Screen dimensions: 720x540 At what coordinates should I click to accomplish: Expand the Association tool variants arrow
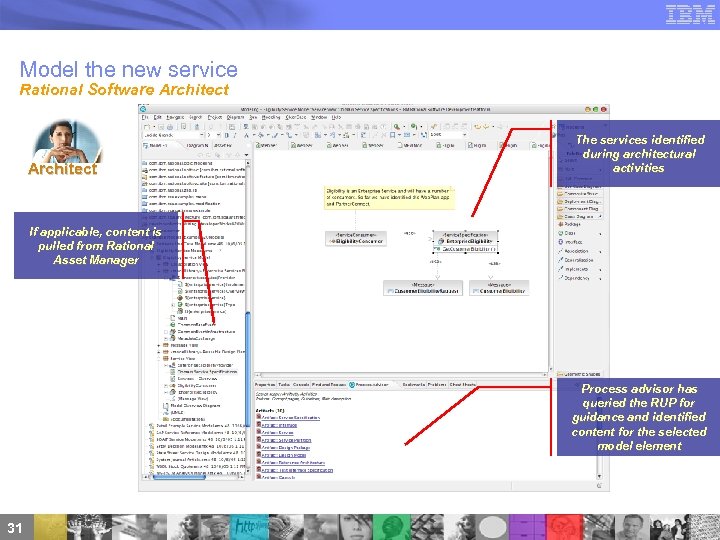(600, 252)
